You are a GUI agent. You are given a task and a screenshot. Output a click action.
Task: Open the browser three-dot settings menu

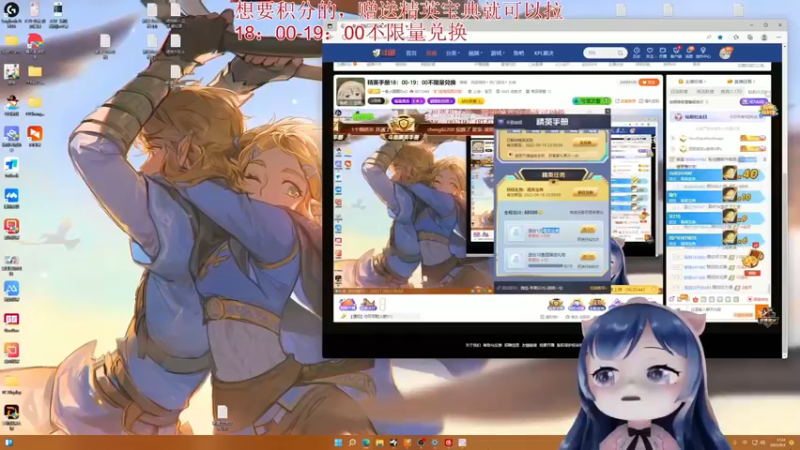pyautogui.click(x=778, y=37)
